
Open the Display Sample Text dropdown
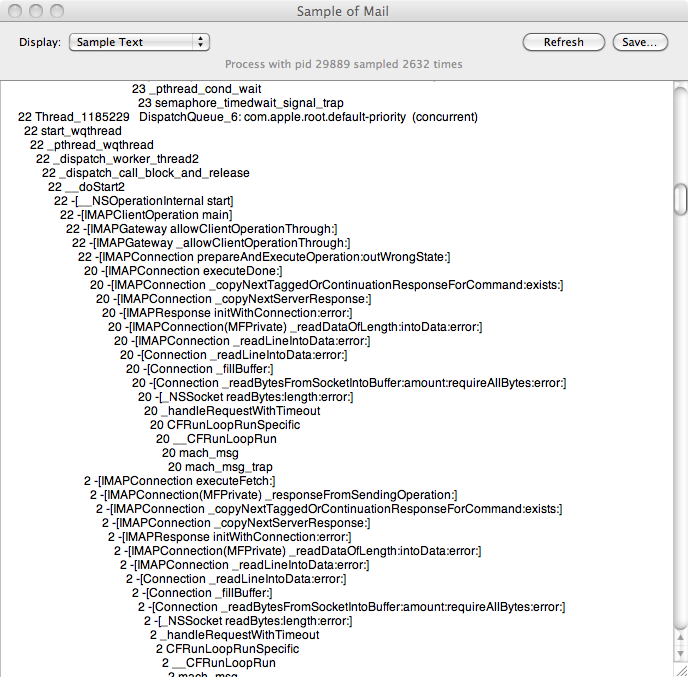pyautogui.click(x=139, y=42)
